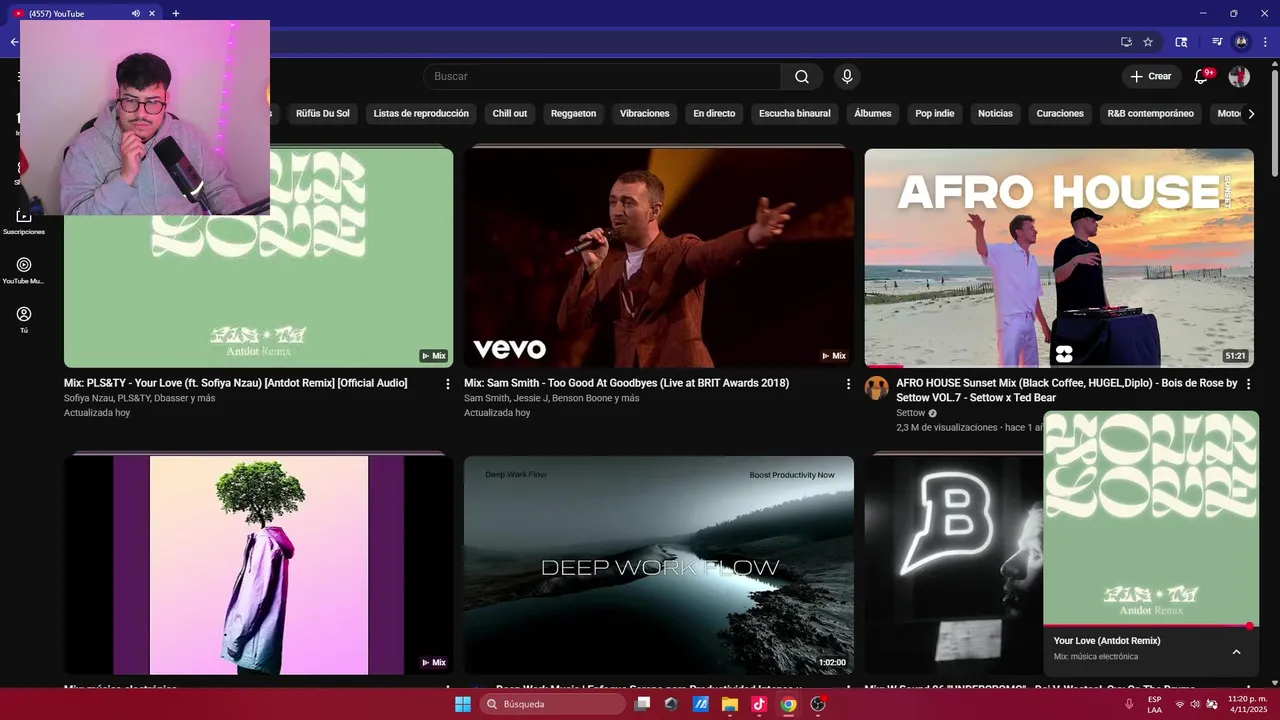The height and width of the screenshot is (720, 1280).
Task: Open the Sam Smith vevo thumbnail
Action: coord(659,258)
